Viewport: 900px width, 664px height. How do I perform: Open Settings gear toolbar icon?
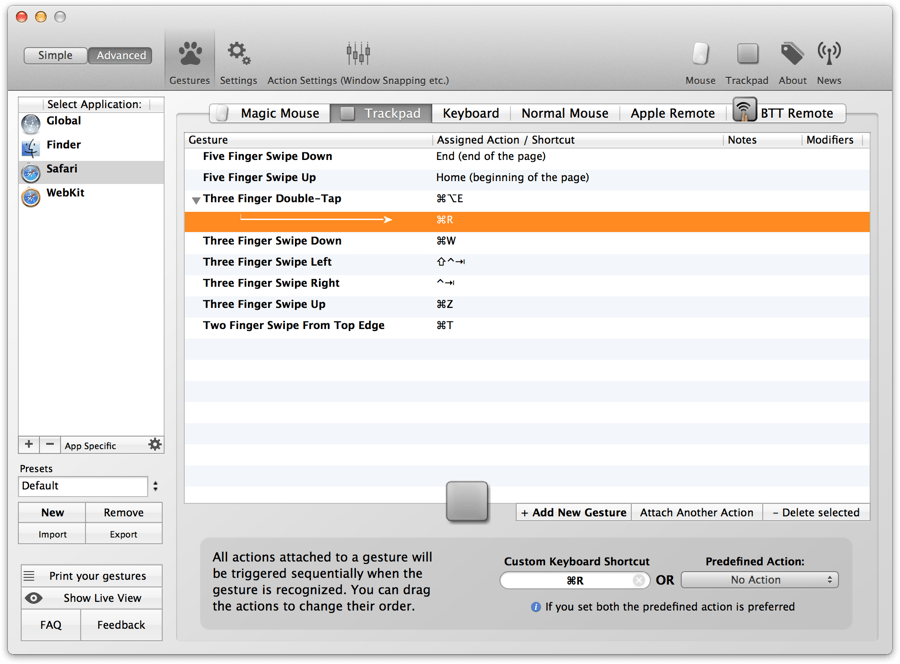click(238, 53)
